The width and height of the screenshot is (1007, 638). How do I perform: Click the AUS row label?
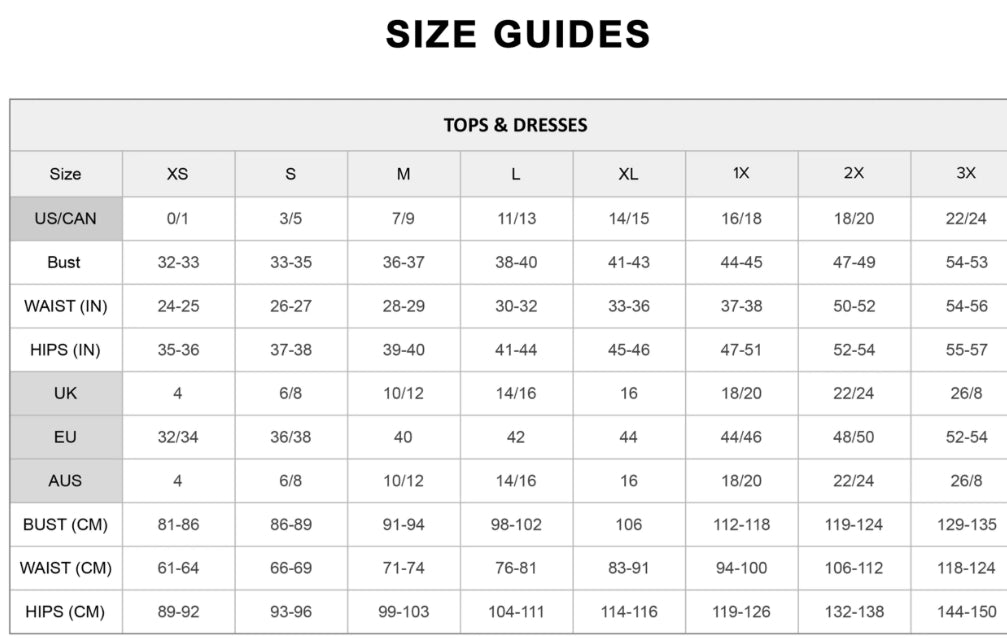(x=65, y=481)
